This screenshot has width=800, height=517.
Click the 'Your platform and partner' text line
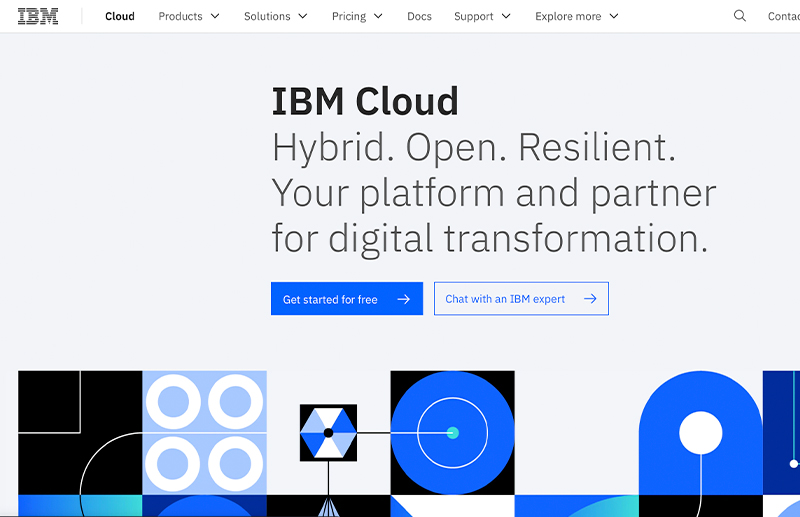click(x=494, y=193)
